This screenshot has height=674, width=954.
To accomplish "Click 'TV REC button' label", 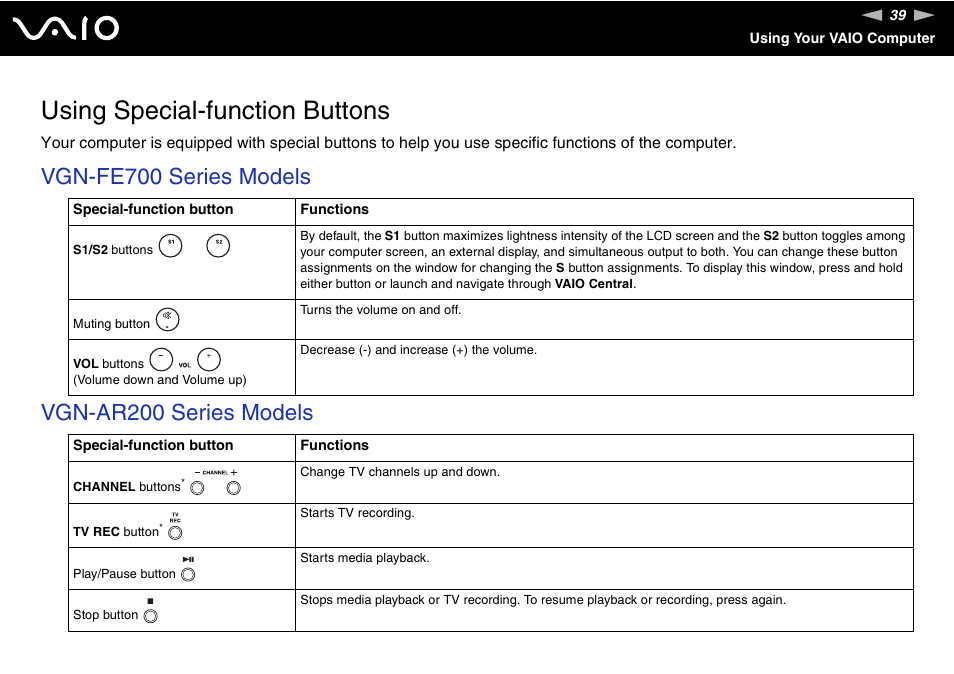I will coord(116,532).
